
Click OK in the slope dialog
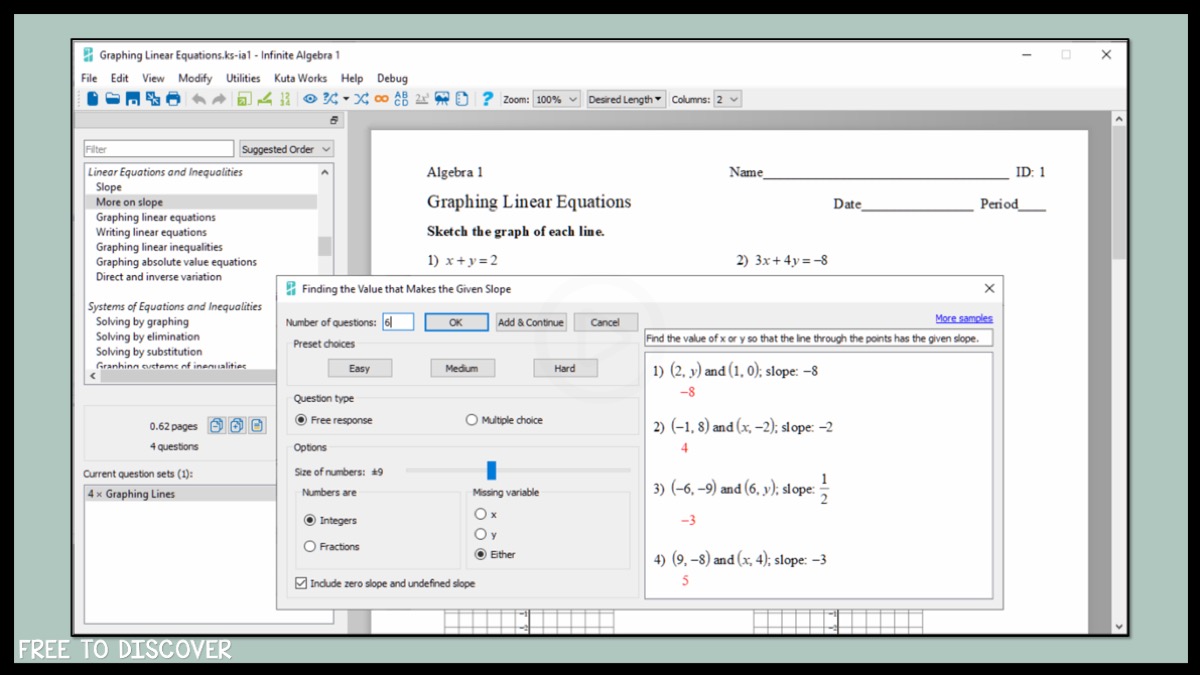456,322
